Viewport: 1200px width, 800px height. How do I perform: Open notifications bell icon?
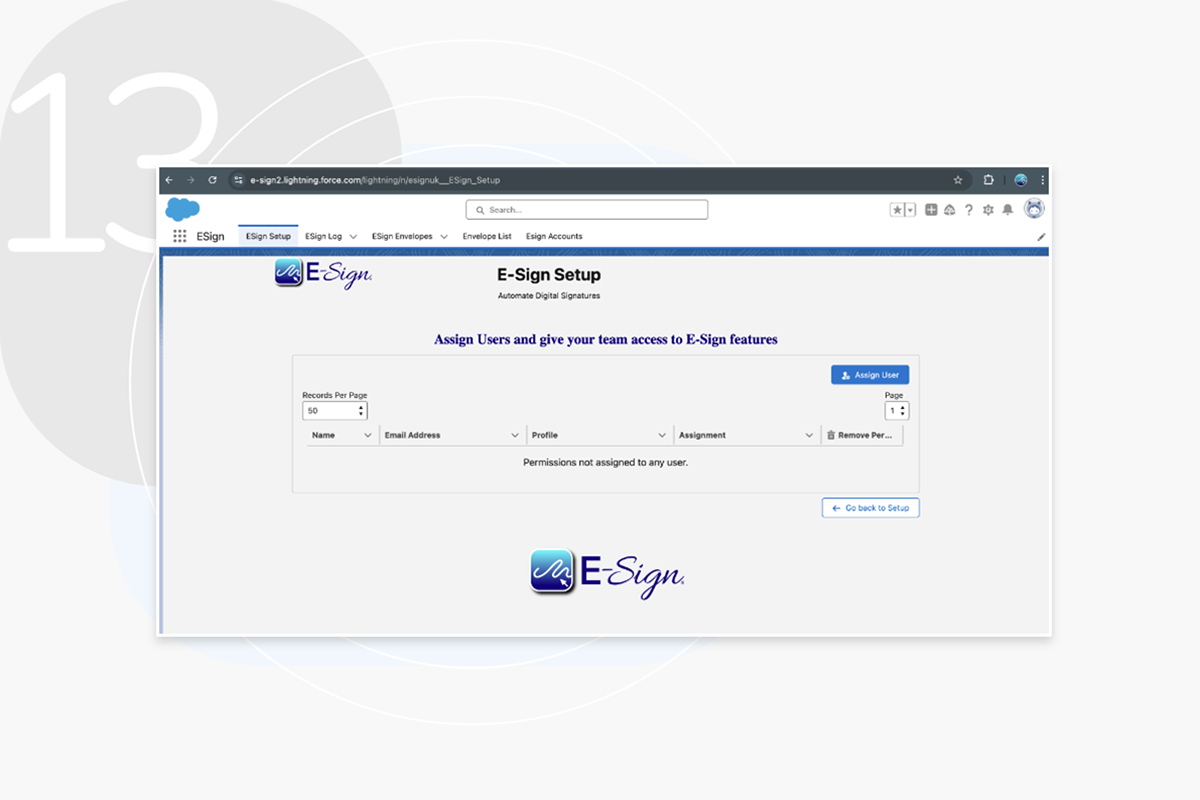(x=1007, y=210)
